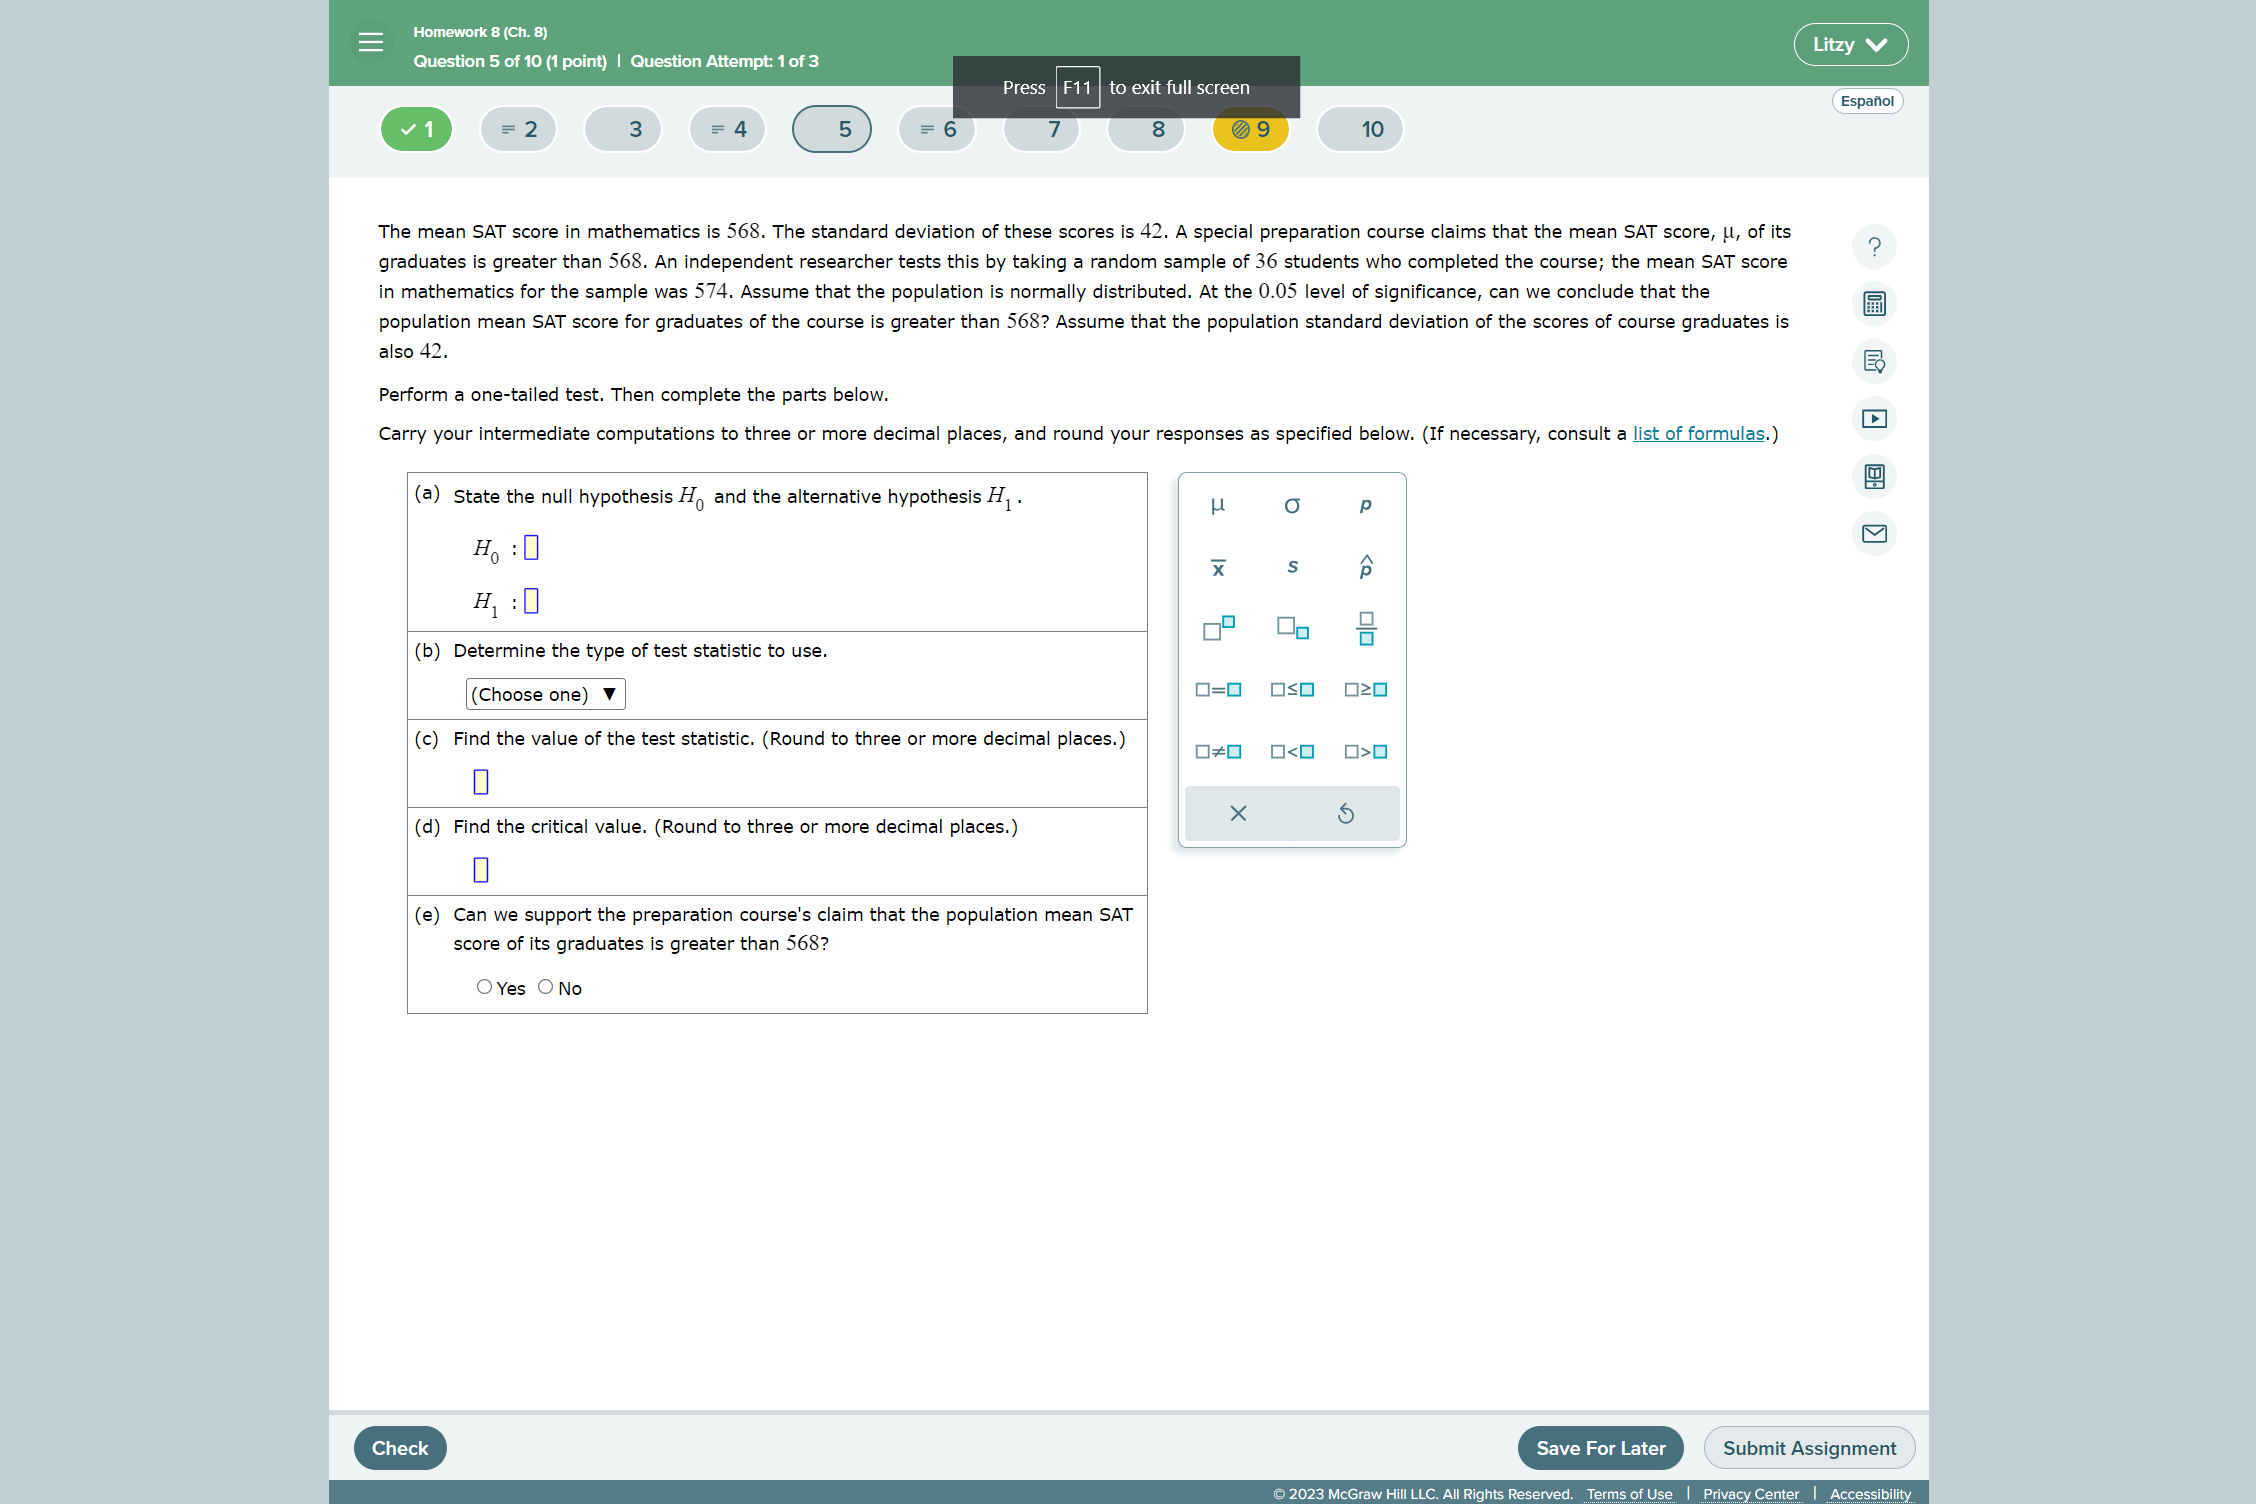
Task: Insert the sigma symbol from the palette
Action: (x=1291, y=506)
